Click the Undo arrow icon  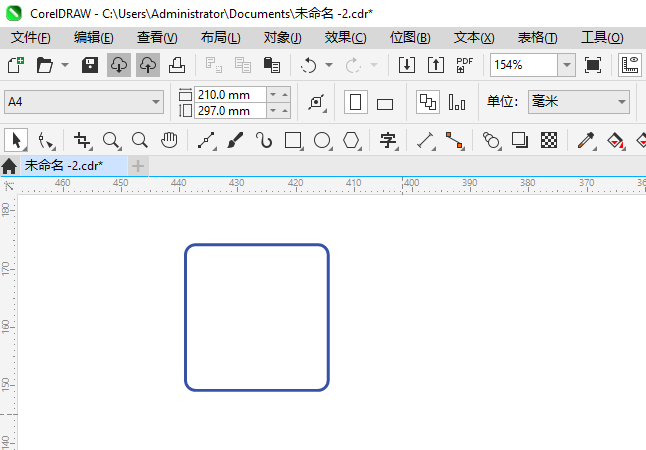pyautogui.click(x=309, y=65)
